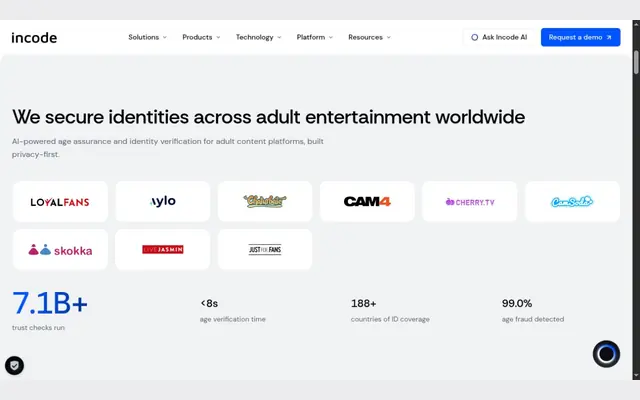Expand the Technology dropdown chevron
The width and height of the screenshot is (640, 400).
coord(280,37)
